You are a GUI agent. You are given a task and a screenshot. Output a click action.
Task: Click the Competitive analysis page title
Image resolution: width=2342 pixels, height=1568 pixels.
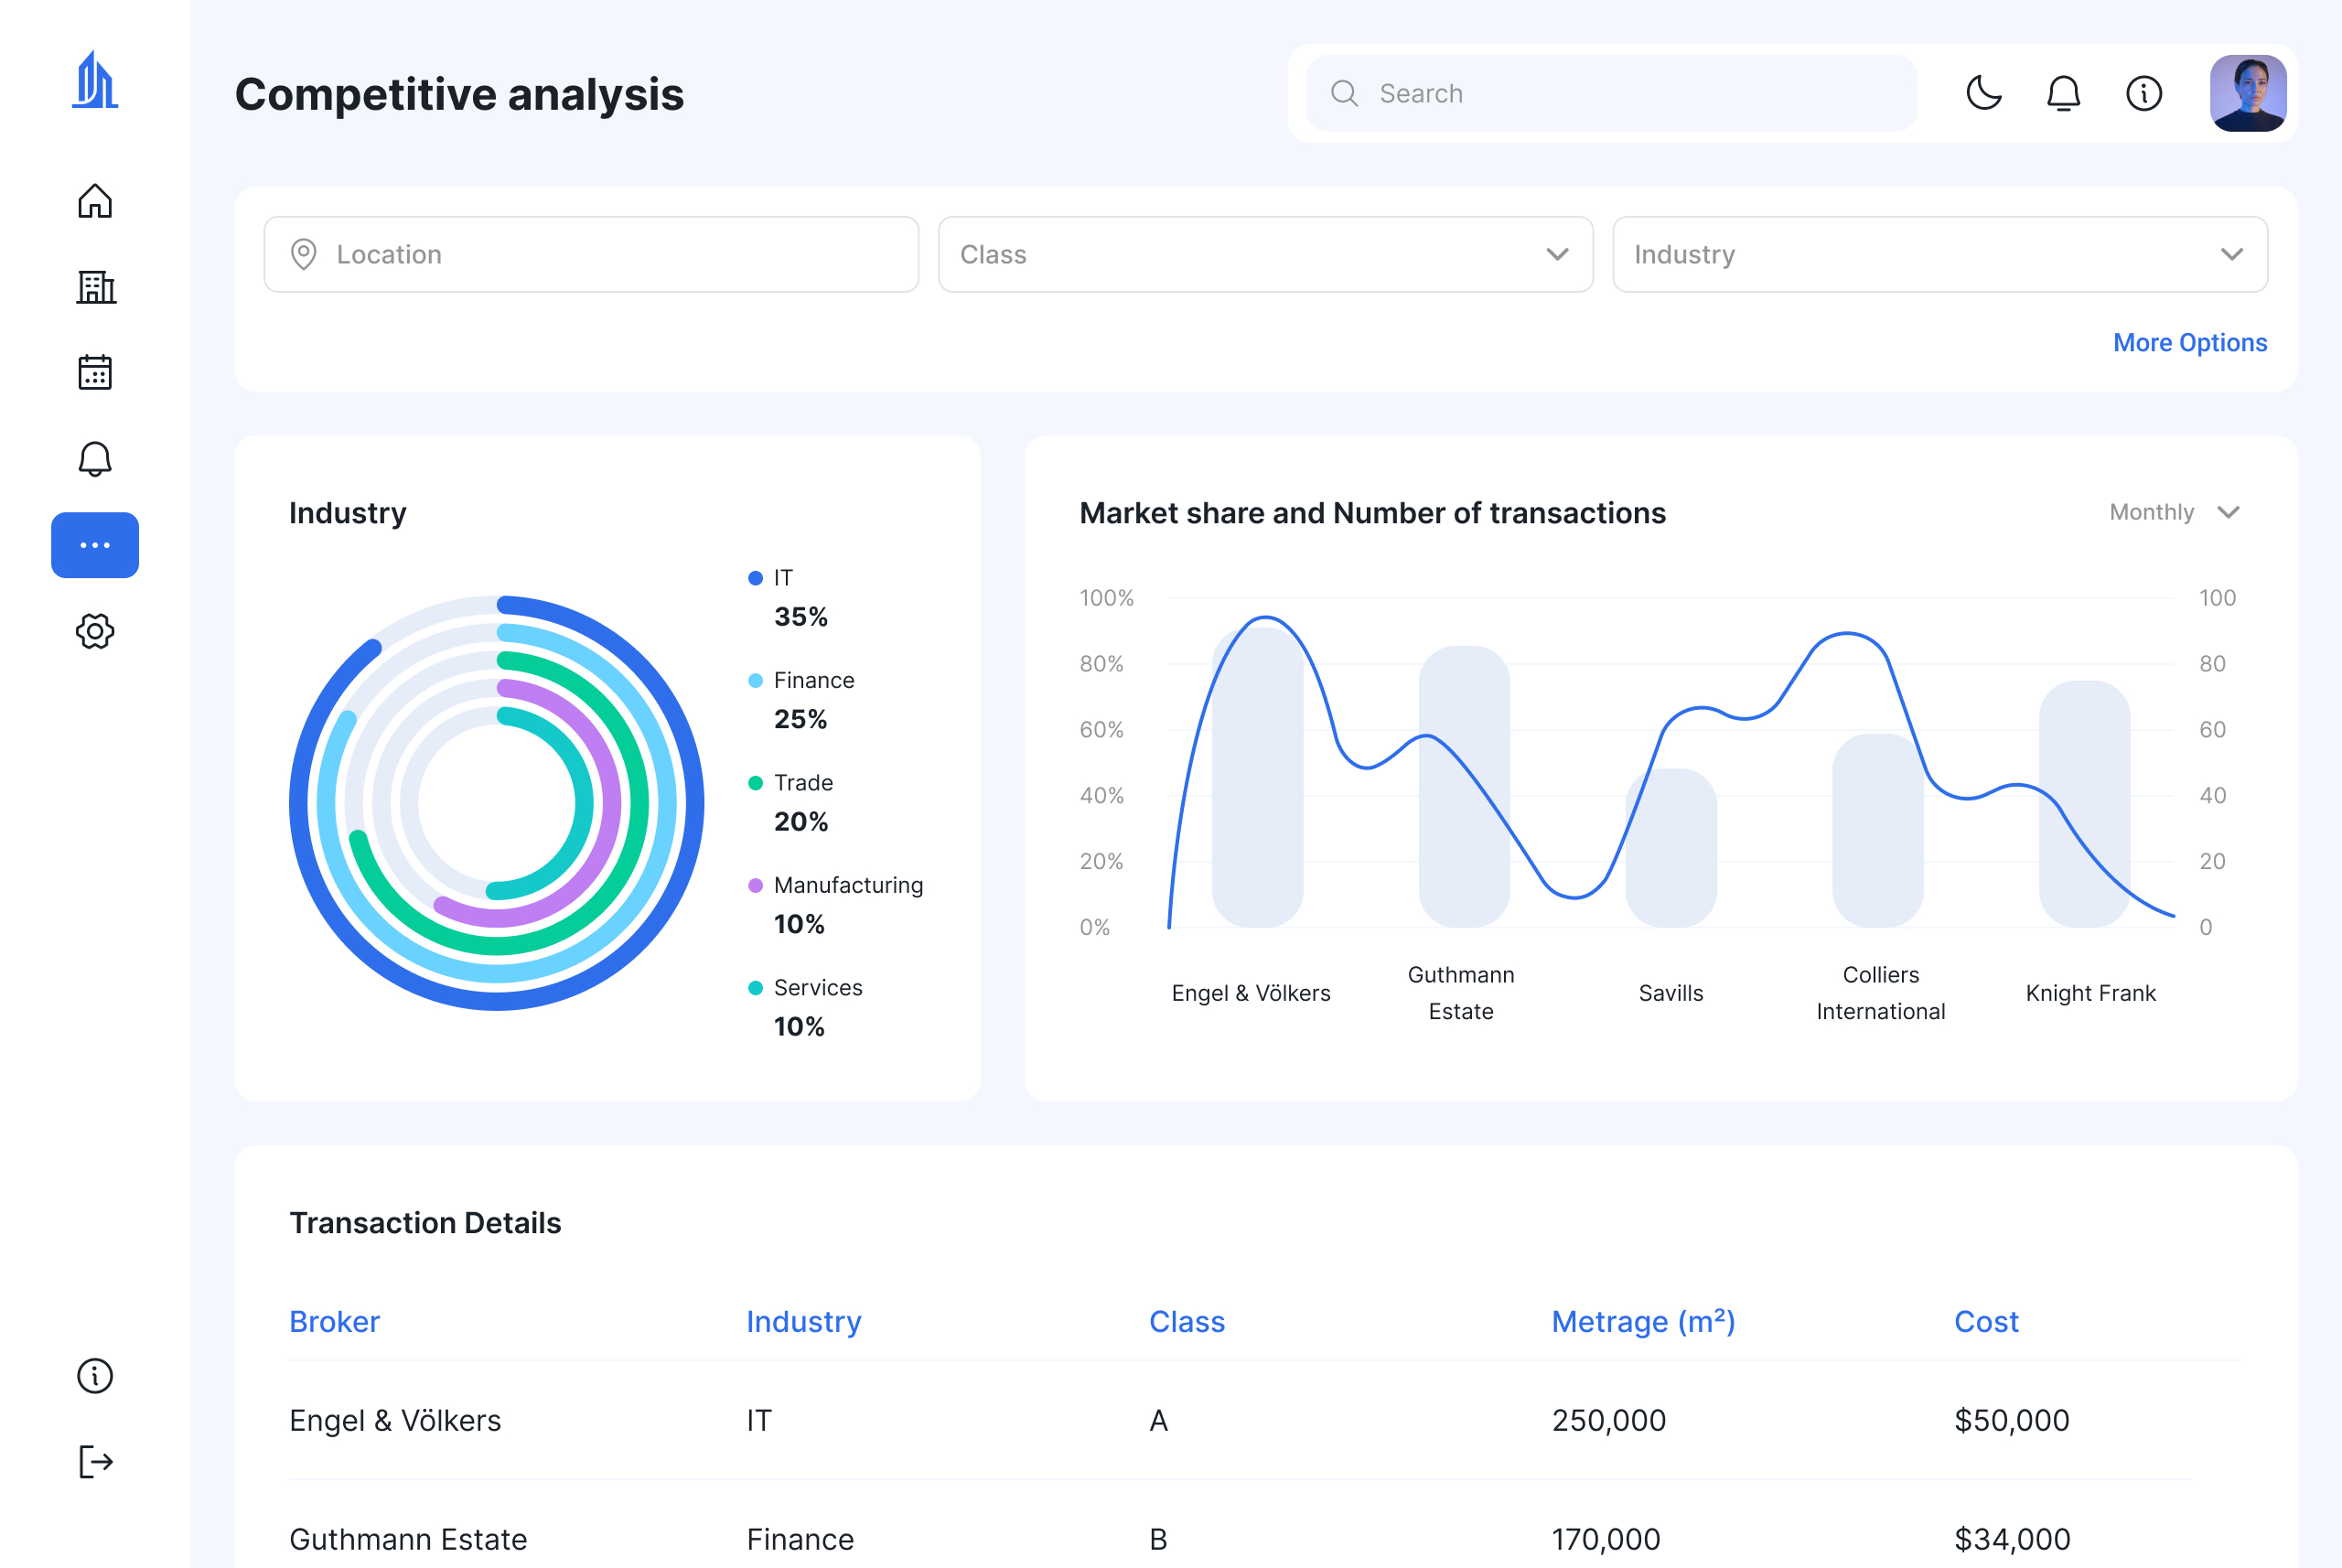coord(459,94)
